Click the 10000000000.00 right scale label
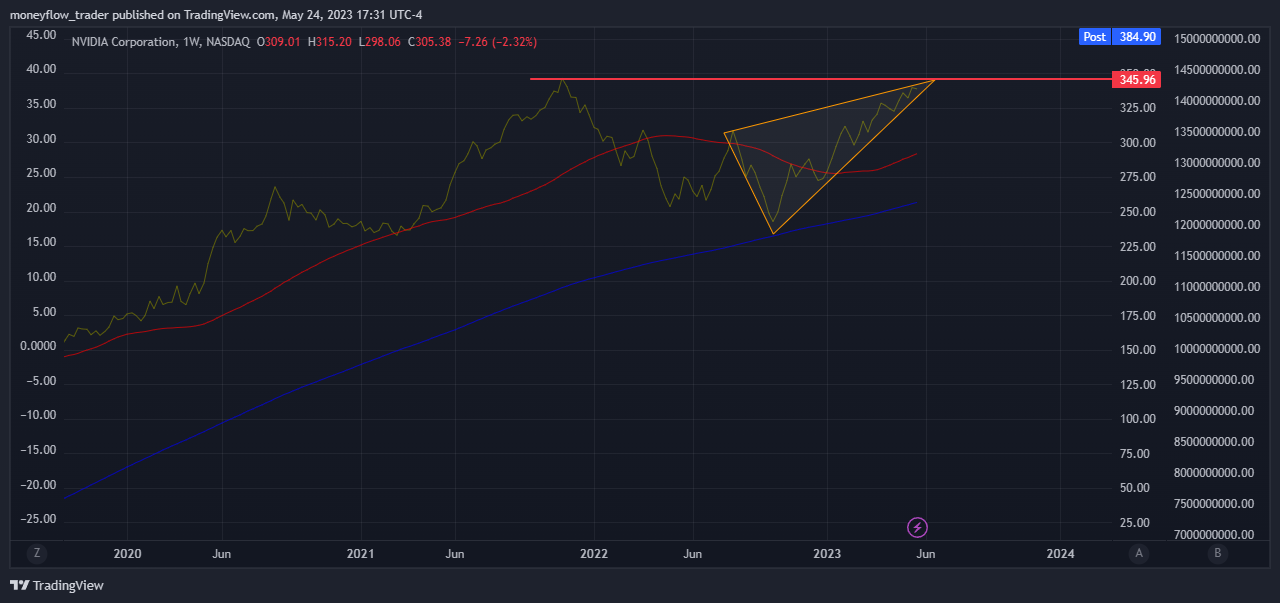1280x603 pixels. [1216, 349]
